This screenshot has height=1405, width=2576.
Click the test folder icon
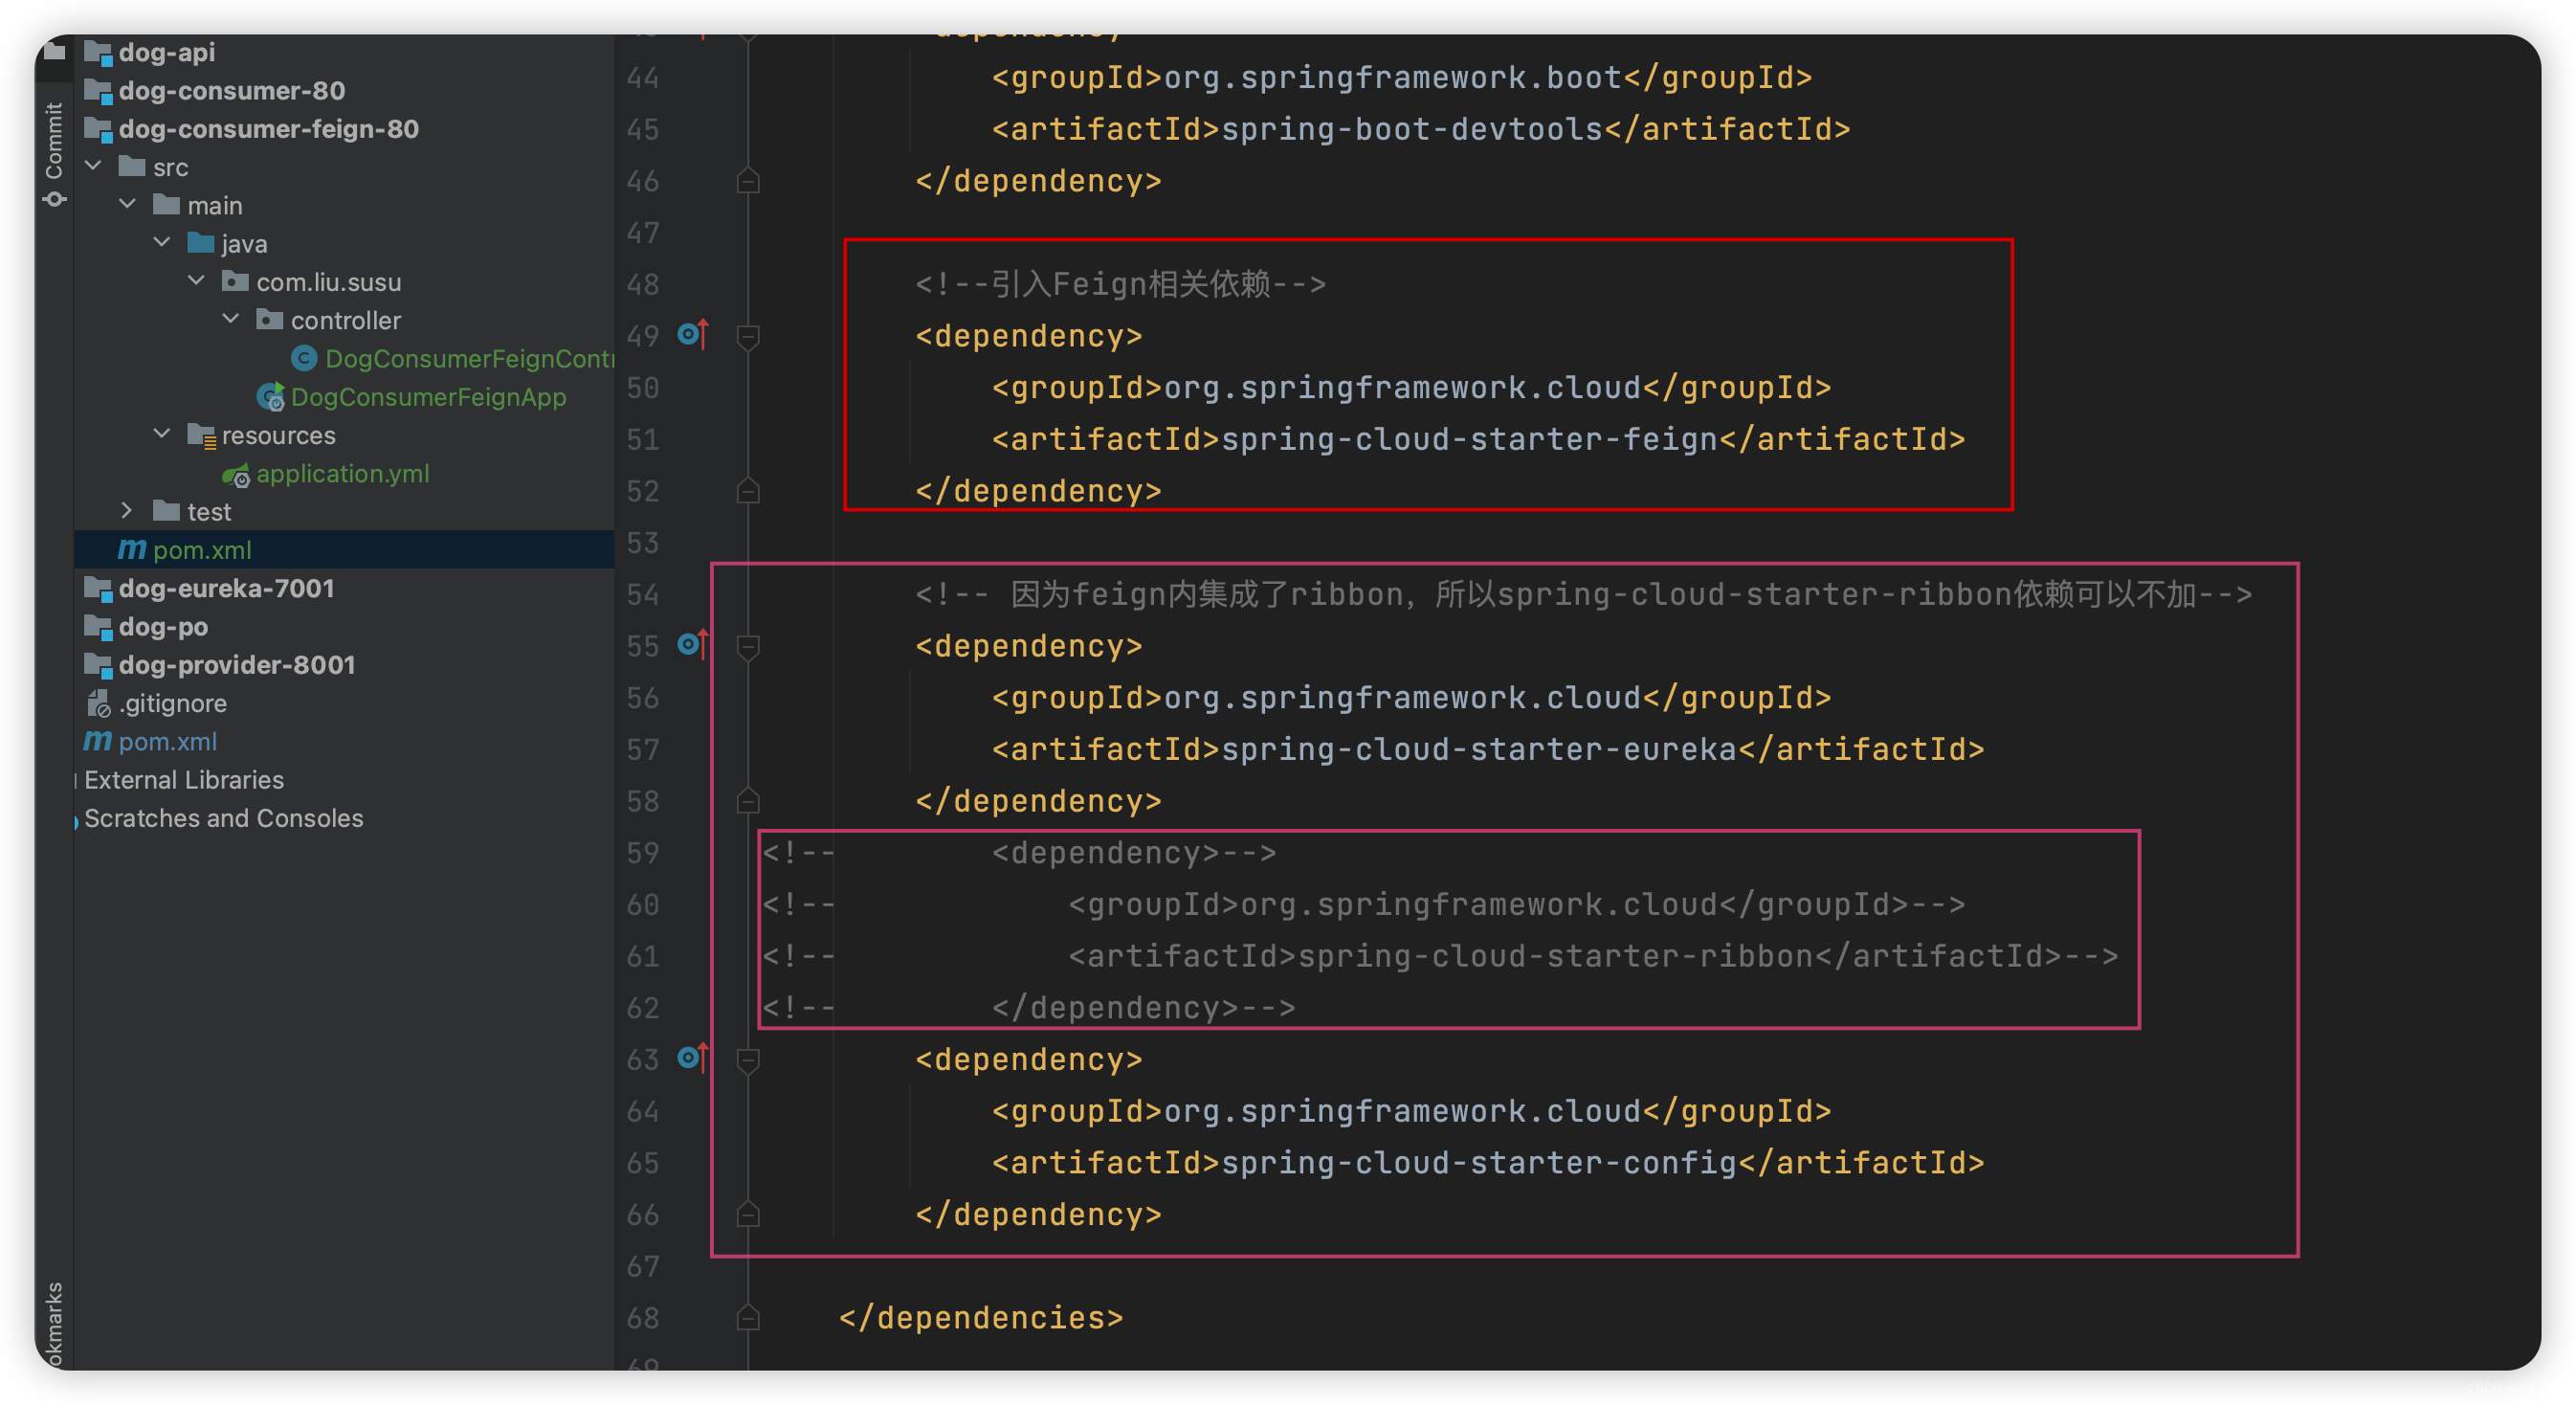pyautogui.click(x=166, y=511)
